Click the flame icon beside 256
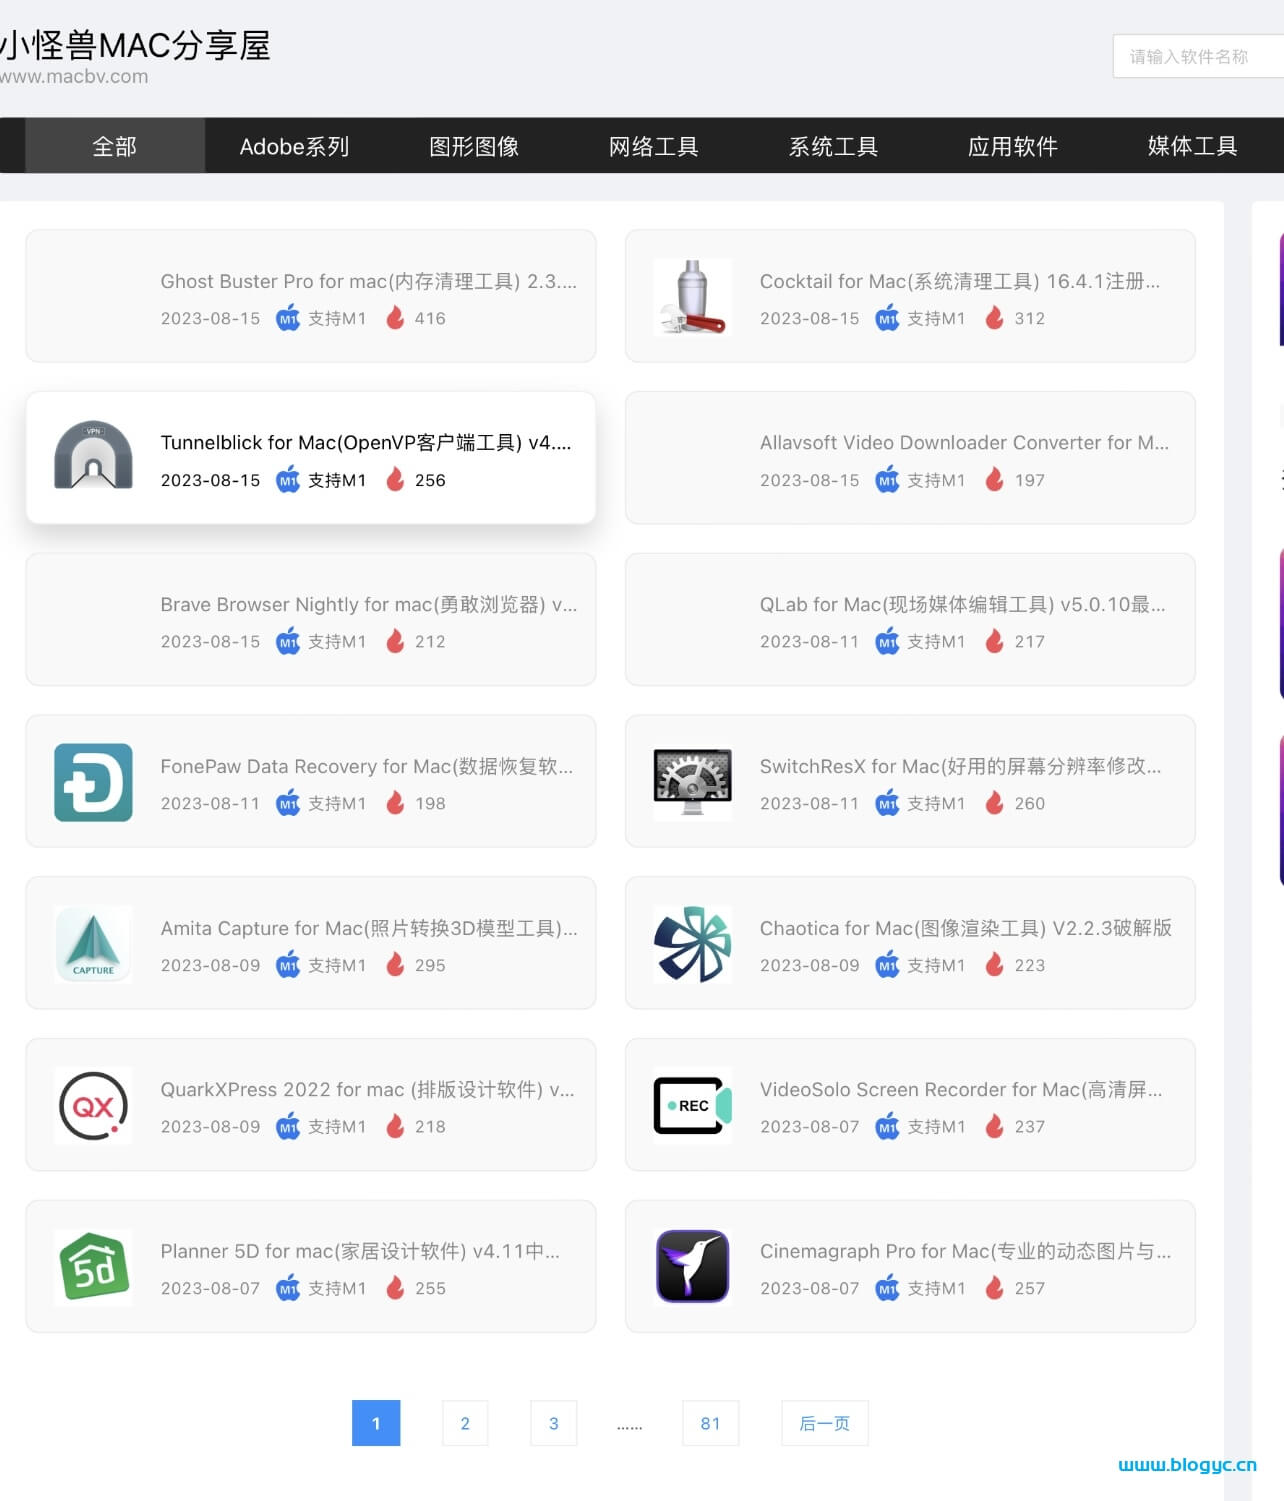1284x1501 pixels. (x=395, y=480)
